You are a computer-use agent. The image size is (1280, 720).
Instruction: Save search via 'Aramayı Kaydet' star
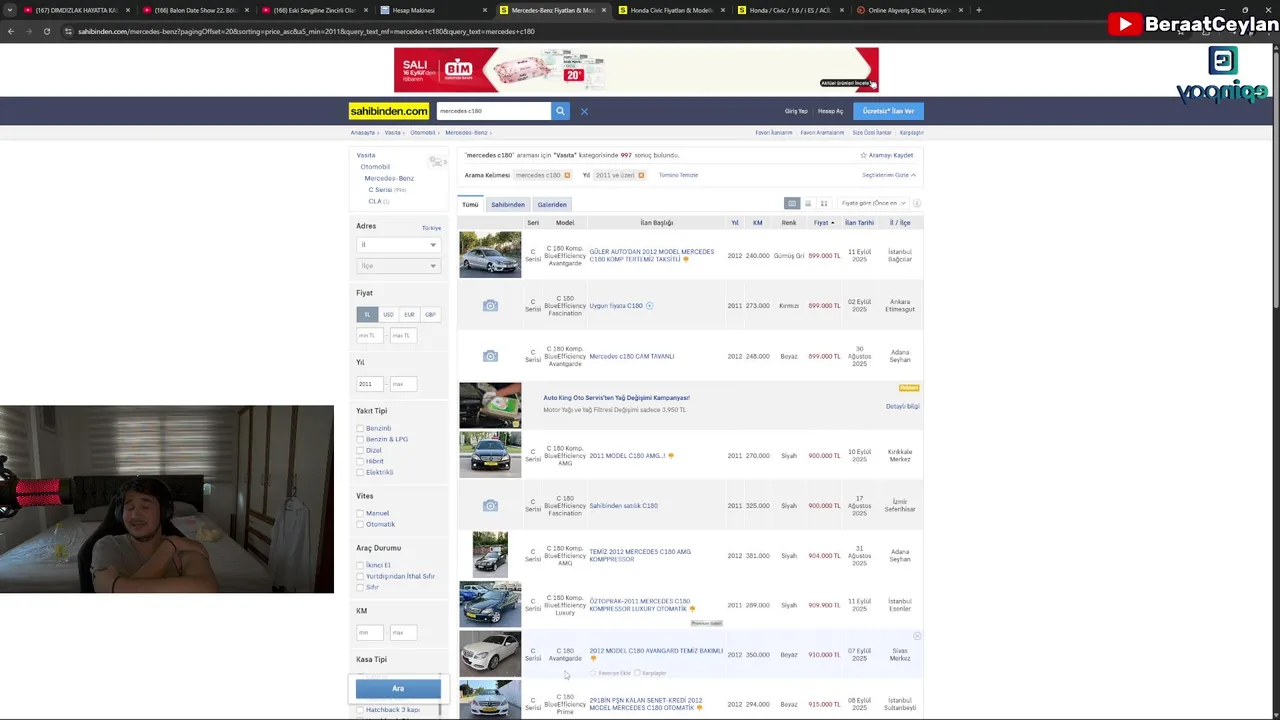pos(864,156)
